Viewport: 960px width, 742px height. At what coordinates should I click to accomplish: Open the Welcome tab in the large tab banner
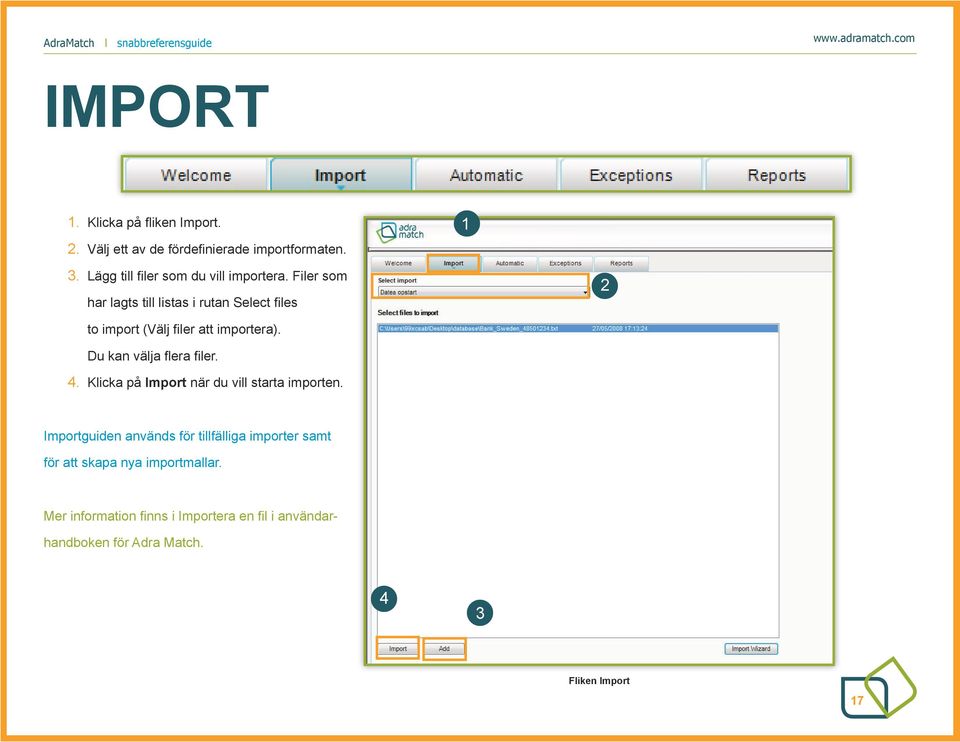tap(196, 175)
